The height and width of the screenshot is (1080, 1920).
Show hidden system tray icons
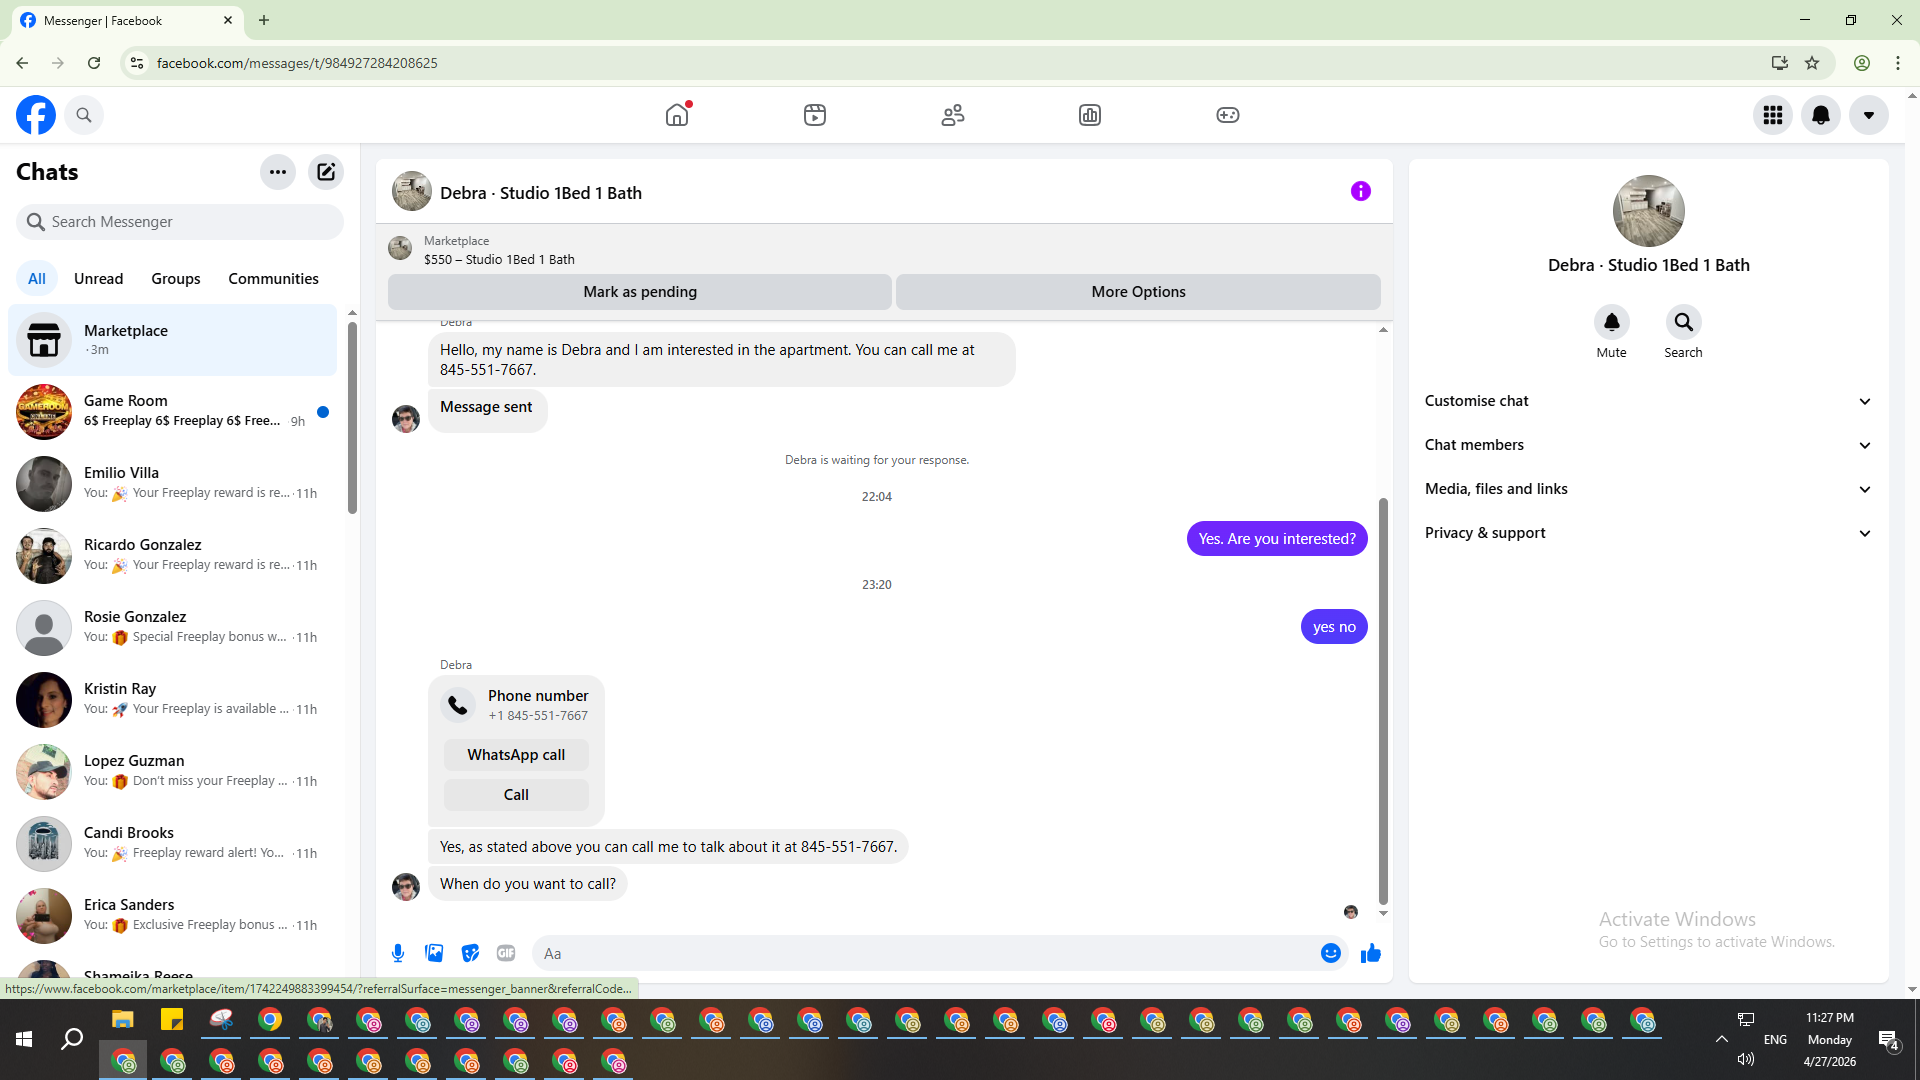click(1722, 1039)
